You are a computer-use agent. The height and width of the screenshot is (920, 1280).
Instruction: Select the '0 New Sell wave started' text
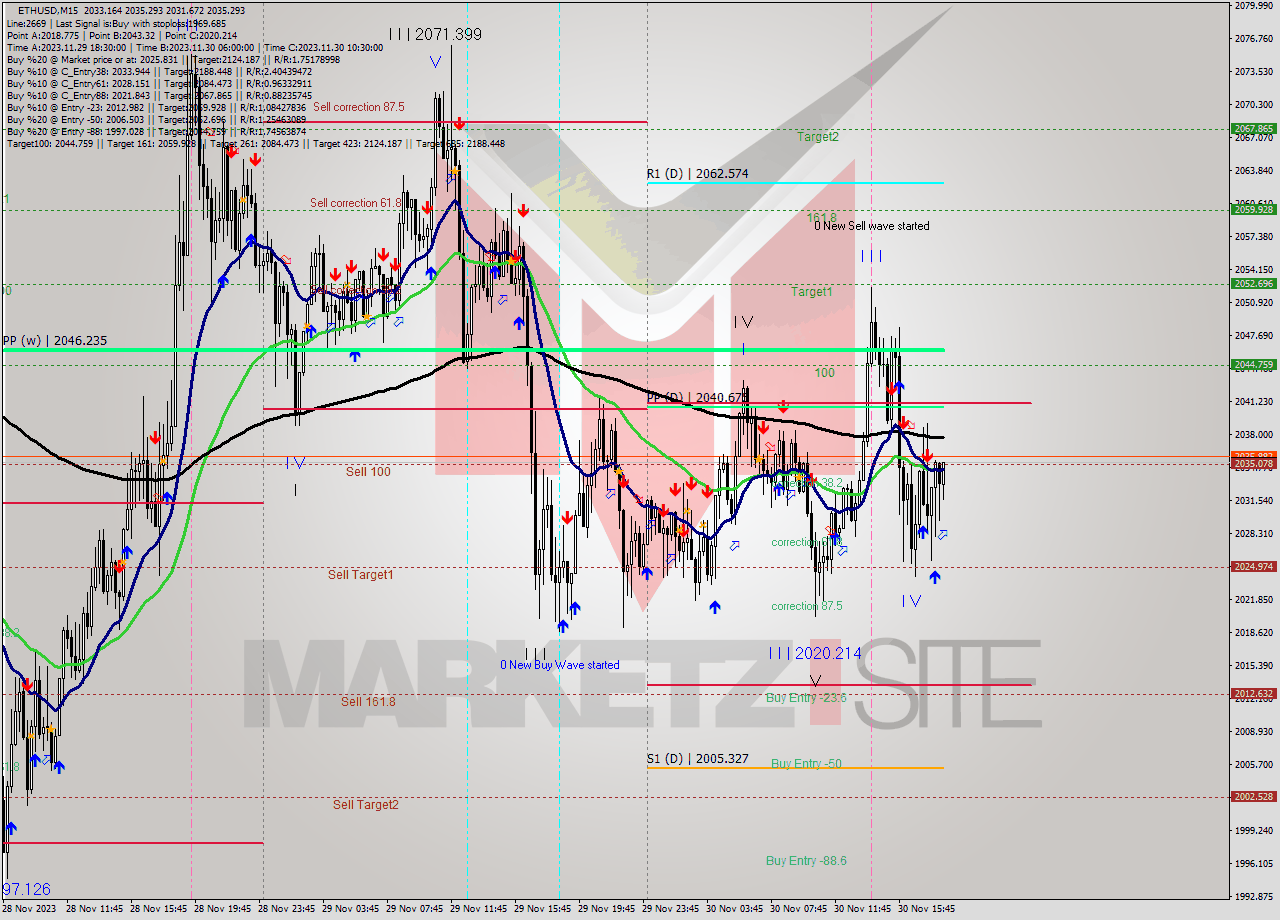871,226
